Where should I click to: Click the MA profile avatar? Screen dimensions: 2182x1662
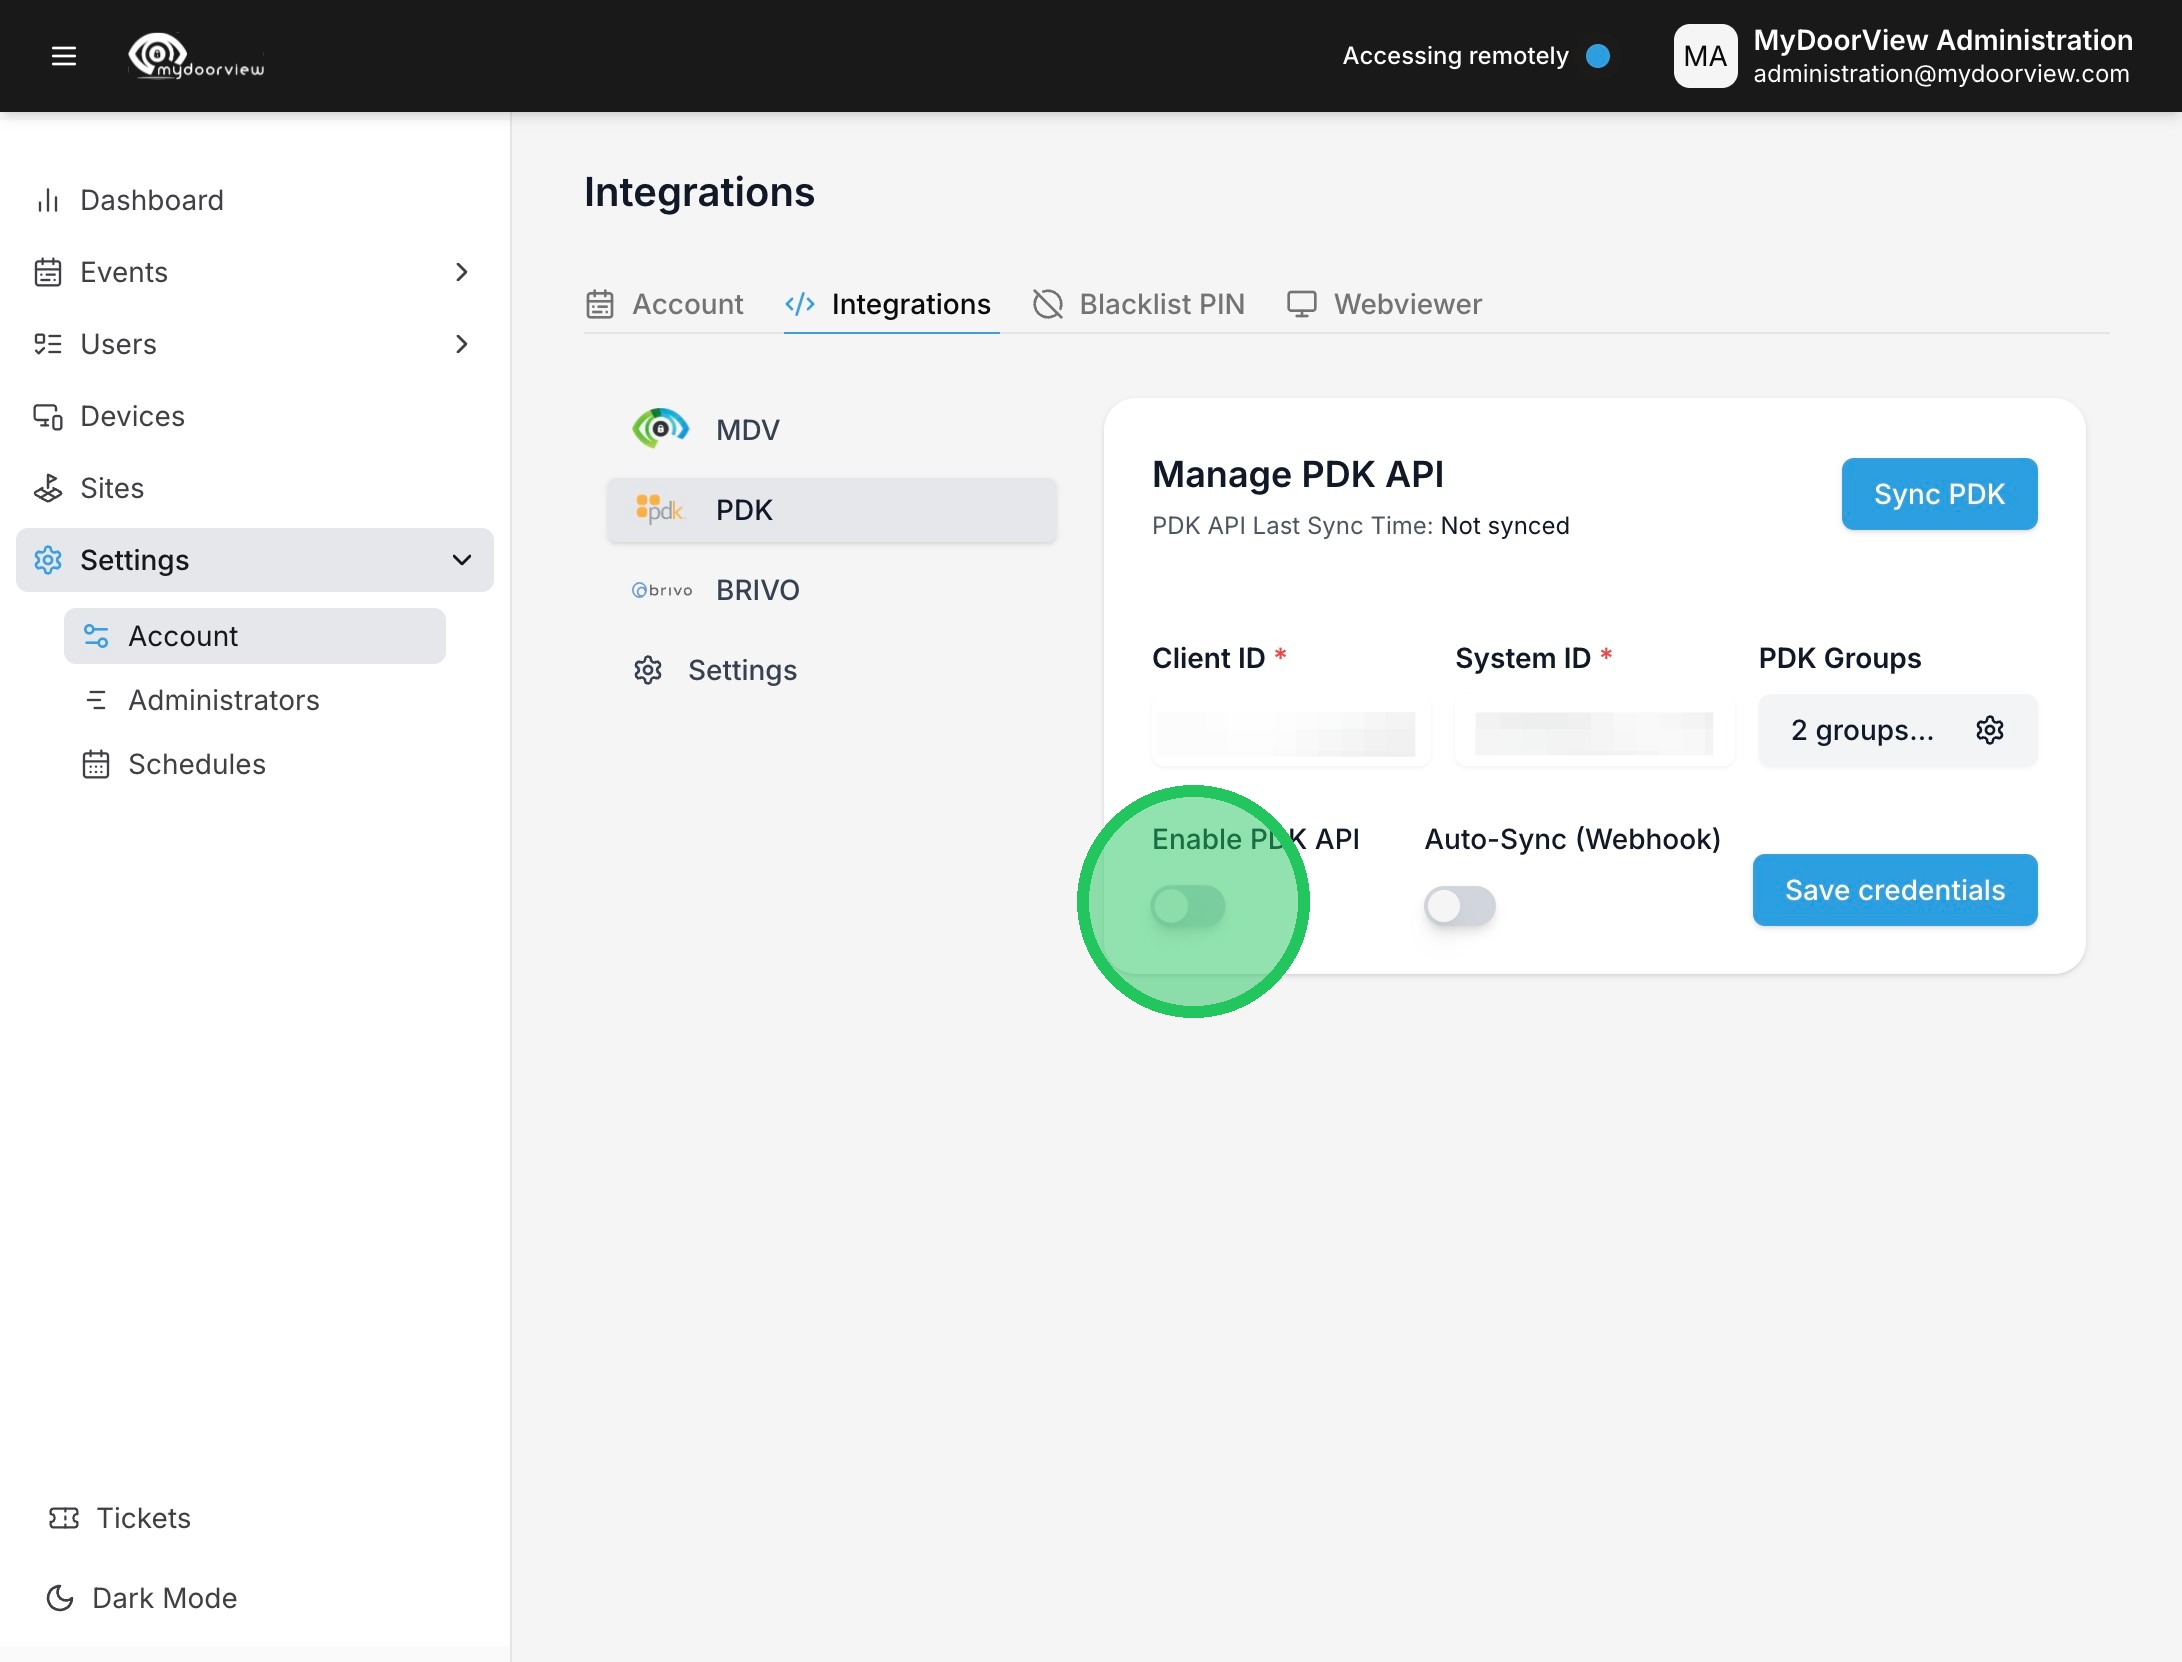[x=1704, y=56]
